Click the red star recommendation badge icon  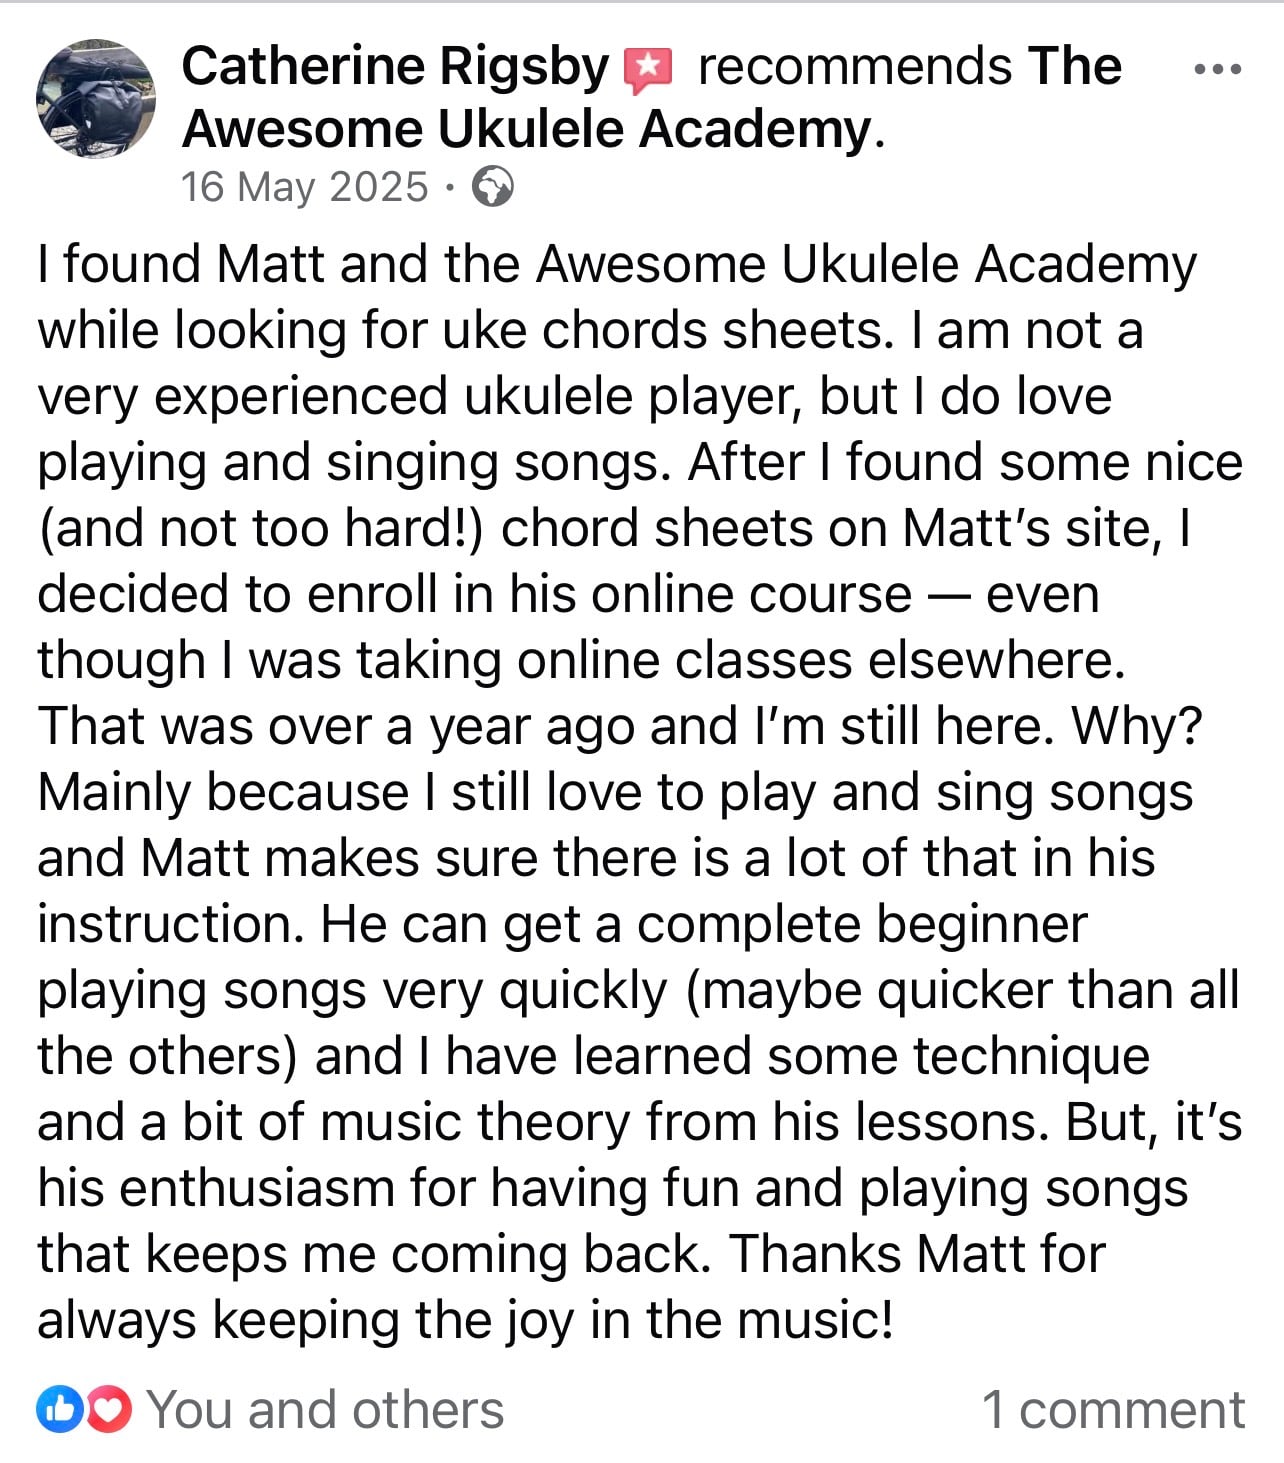tap(648, 70)
